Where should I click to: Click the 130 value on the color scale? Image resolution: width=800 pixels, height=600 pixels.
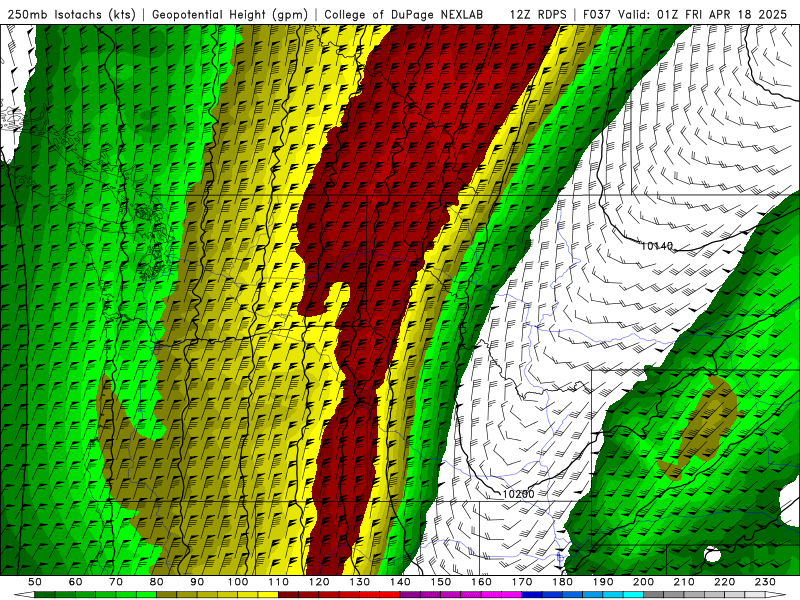(x=360, y=582)
